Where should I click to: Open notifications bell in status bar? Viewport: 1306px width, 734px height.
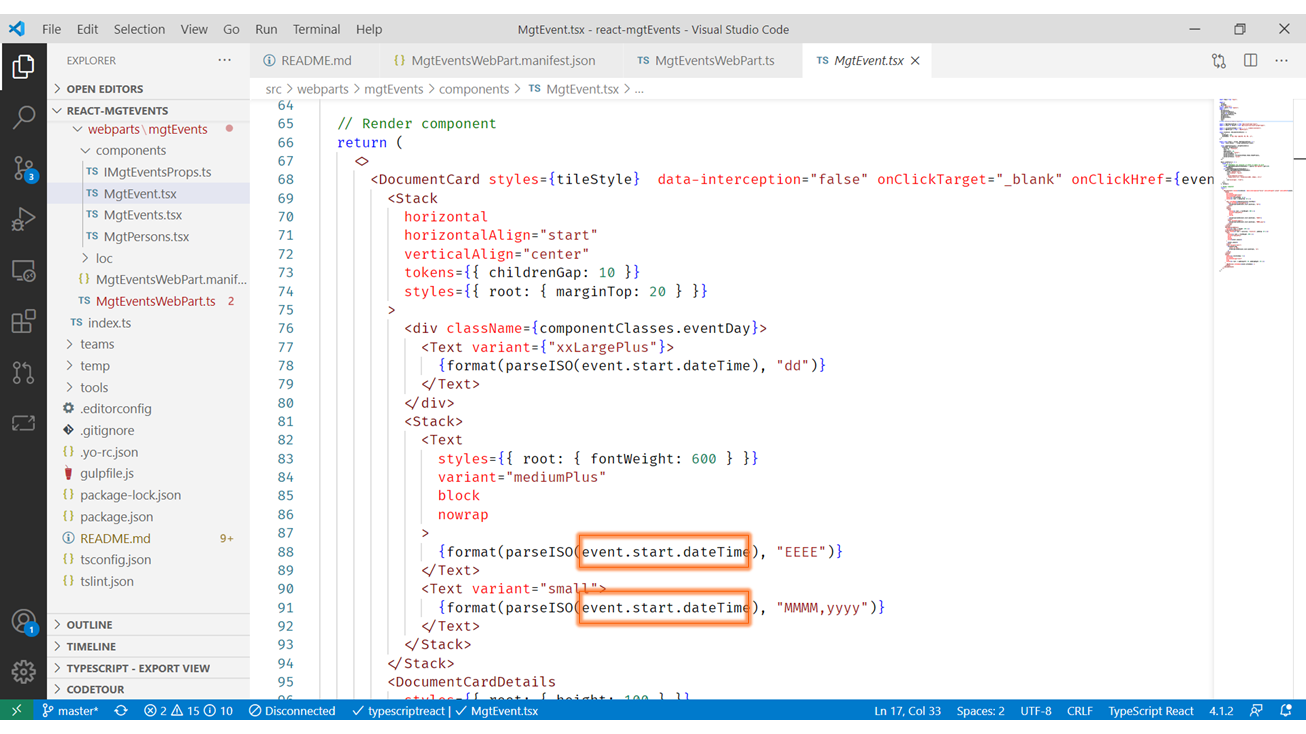(x=1286, y=711)
